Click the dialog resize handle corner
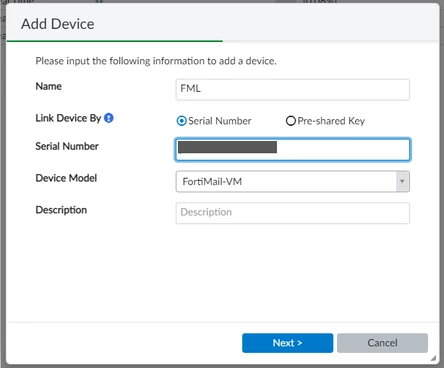 coord(433,358)
